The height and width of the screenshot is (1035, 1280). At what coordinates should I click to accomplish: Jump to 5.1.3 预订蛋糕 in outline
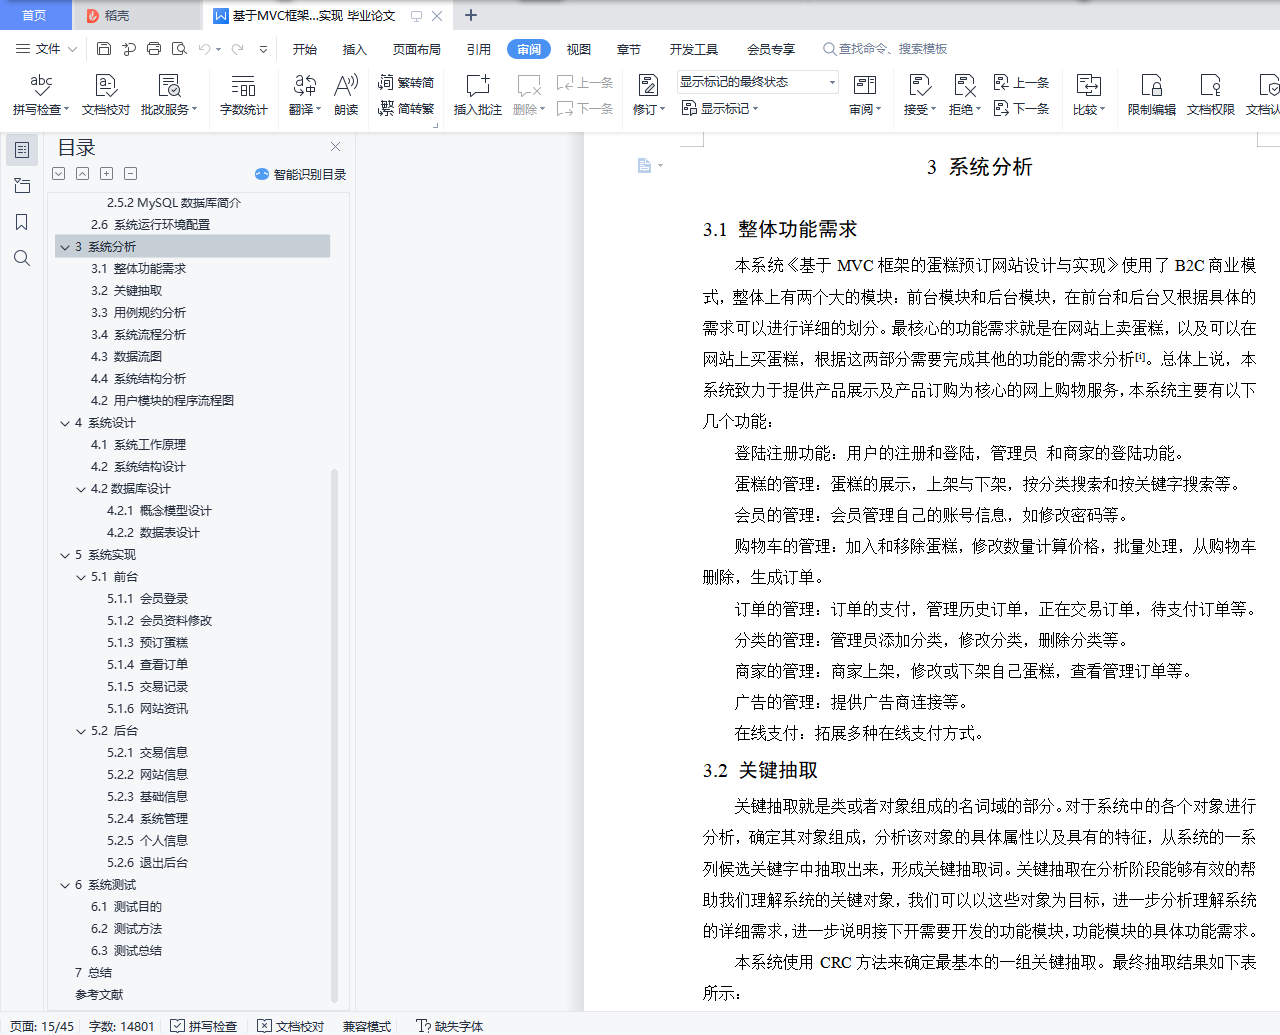[x=147, y=643]
